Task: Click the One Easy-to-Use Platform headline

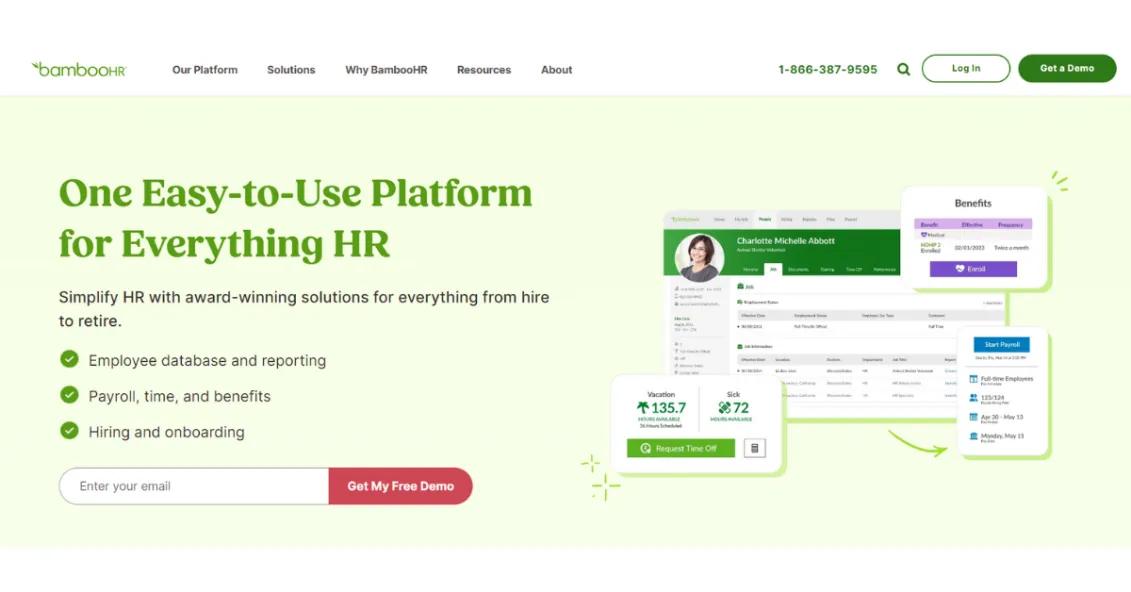Action: [x=296, y=218]
